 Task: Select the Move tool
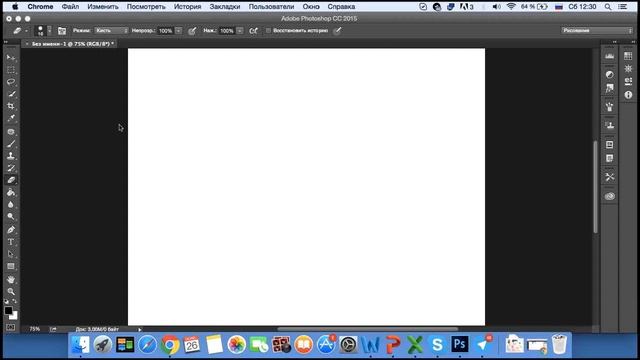pos(11,58)
